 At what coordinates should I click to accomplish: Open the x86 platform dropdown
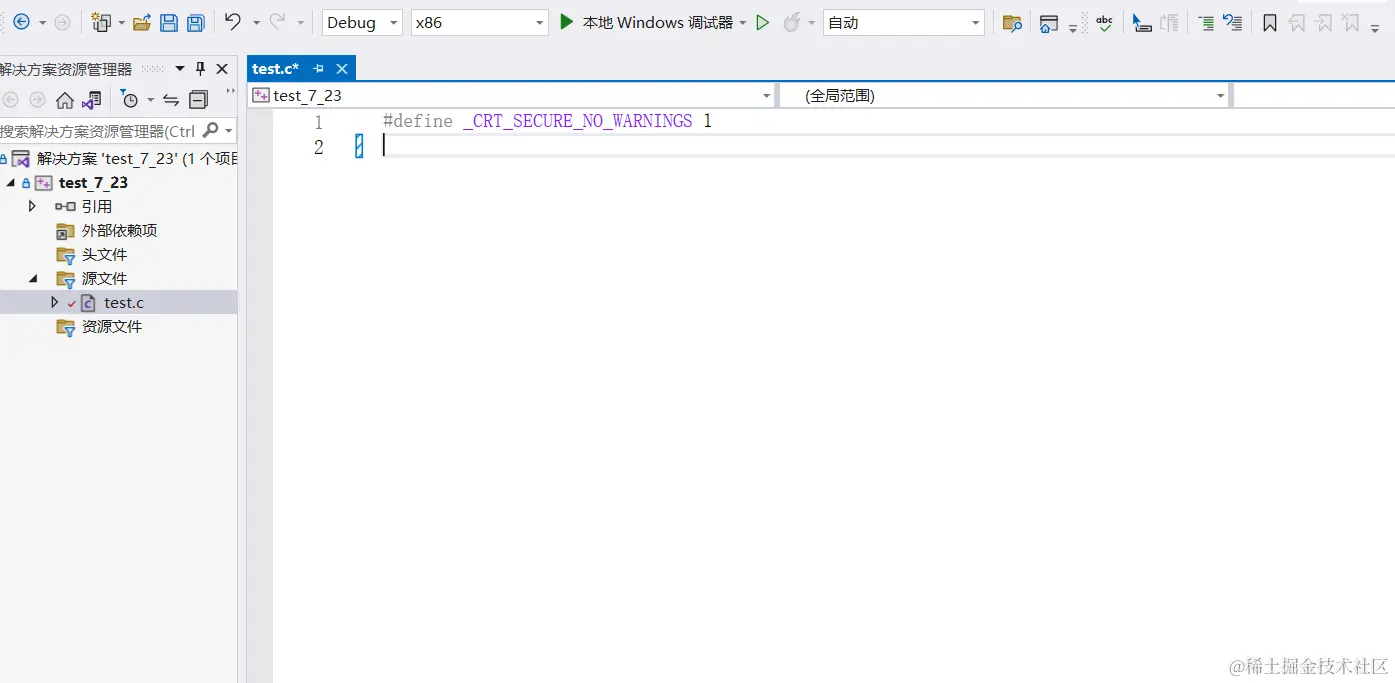540,22
